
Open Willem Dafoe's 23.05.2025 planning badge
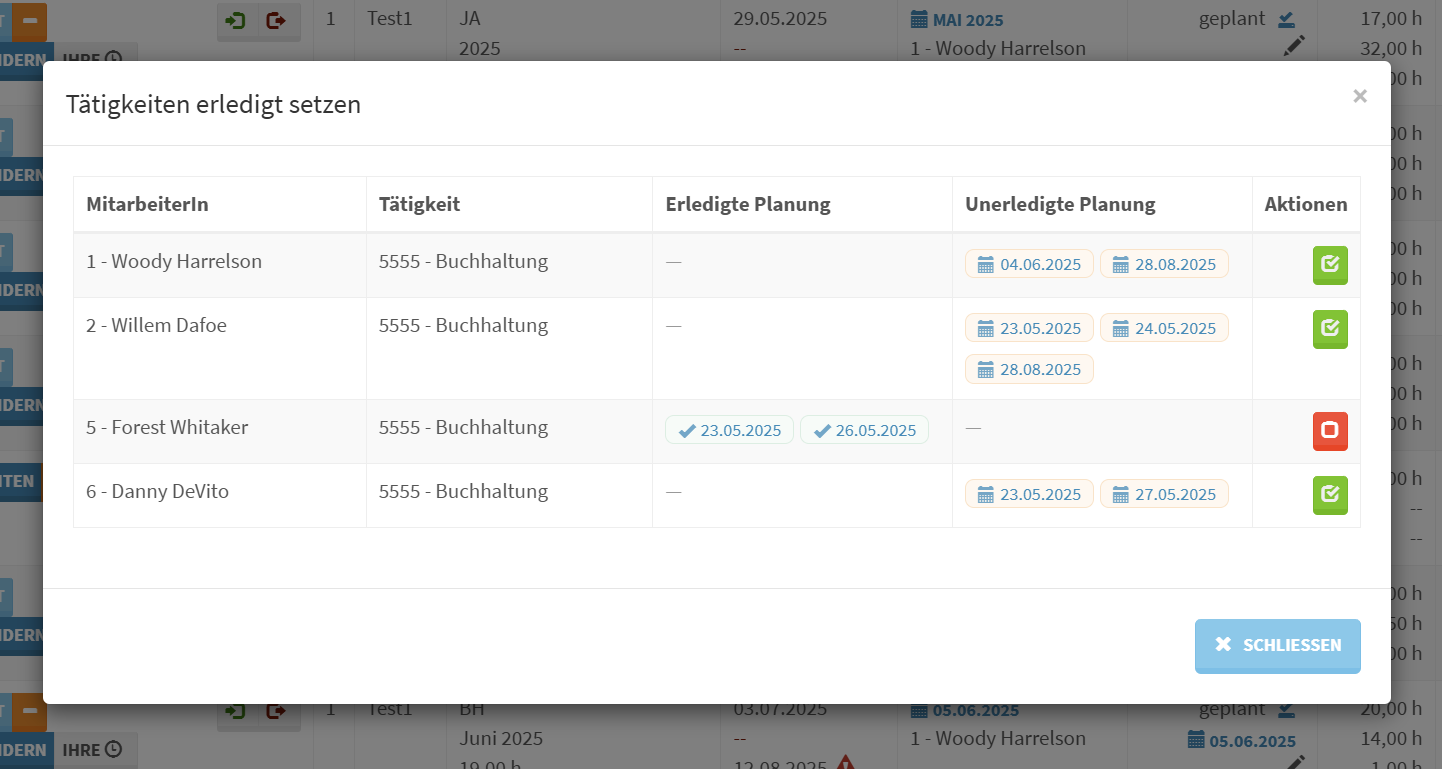pyautogui.click(x=1029, y=328)
